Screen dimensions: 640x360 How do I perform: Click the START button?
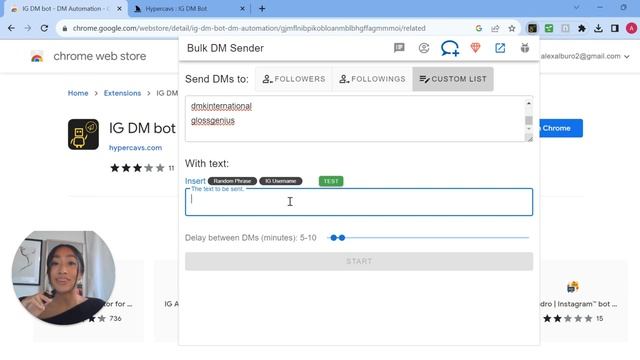[x=359, y=261]
